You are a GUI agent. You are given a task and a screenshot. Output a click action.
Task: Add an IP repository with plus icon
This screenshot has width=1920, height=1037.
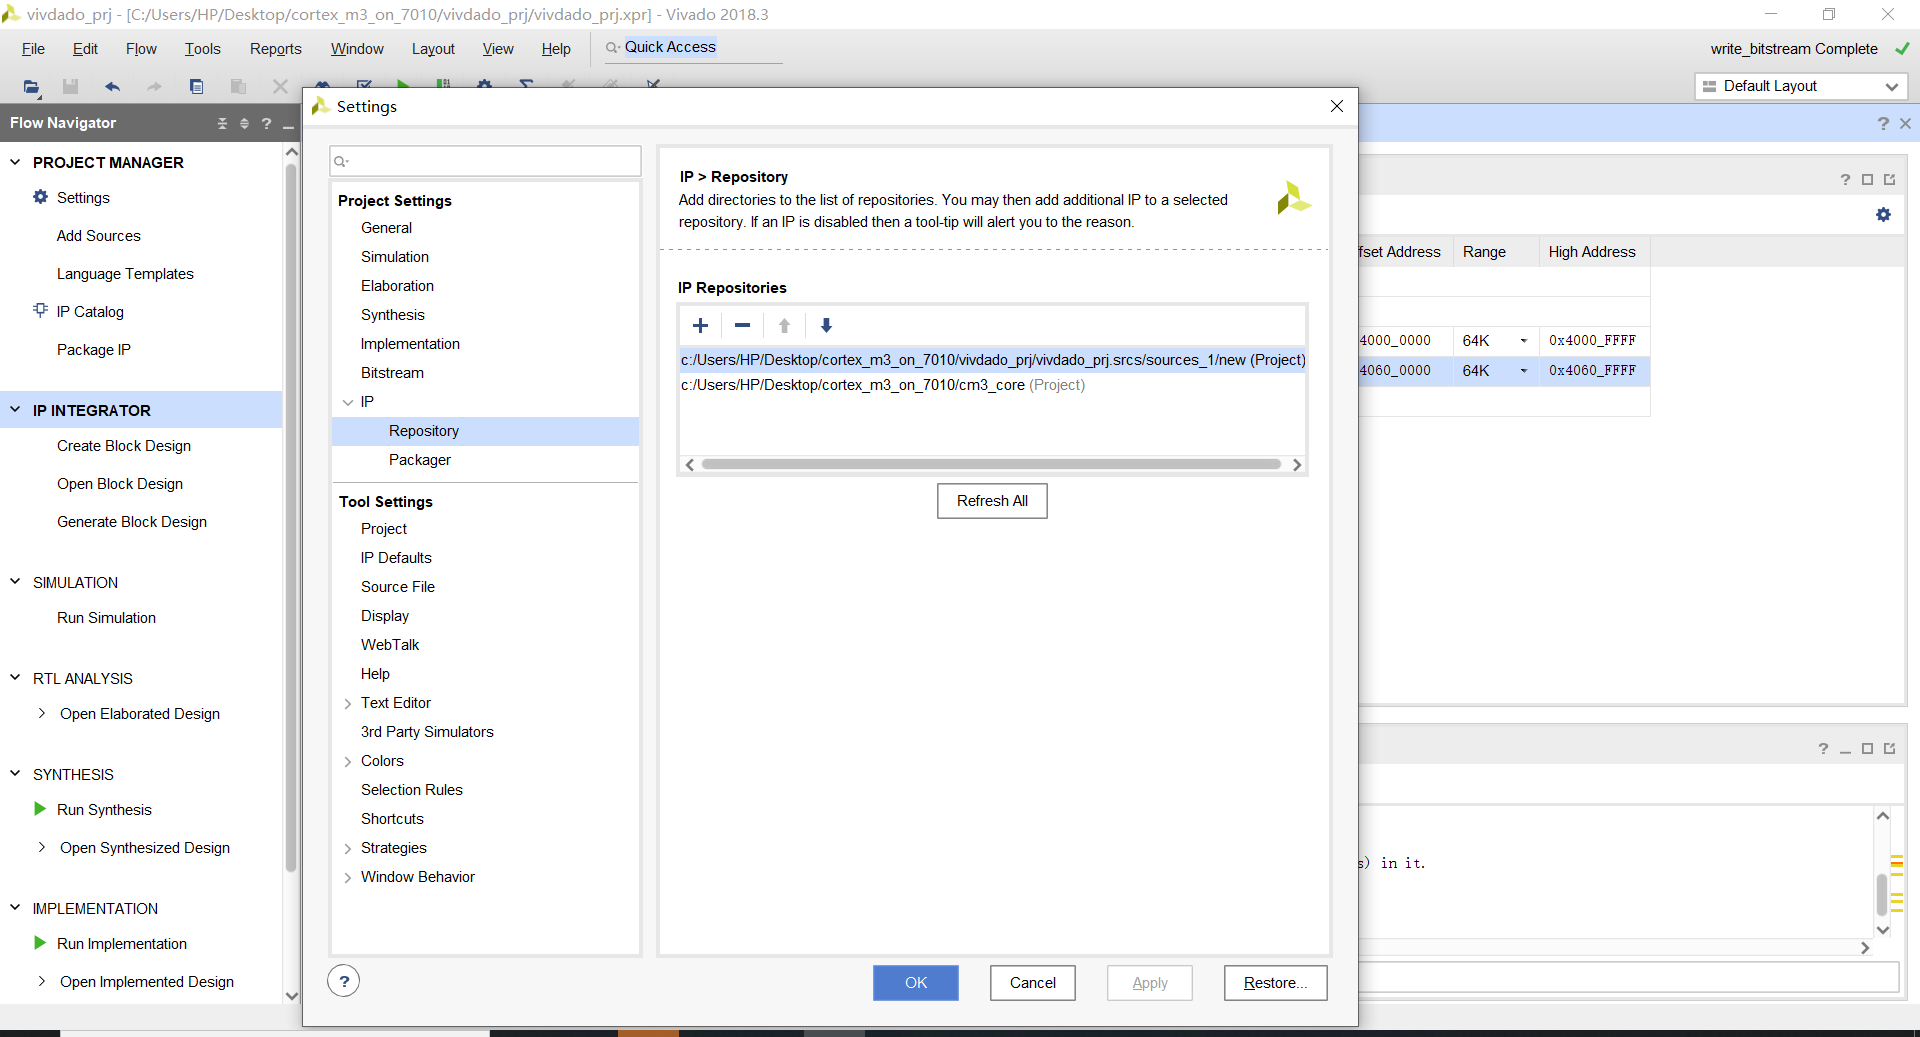coord(700,325)
